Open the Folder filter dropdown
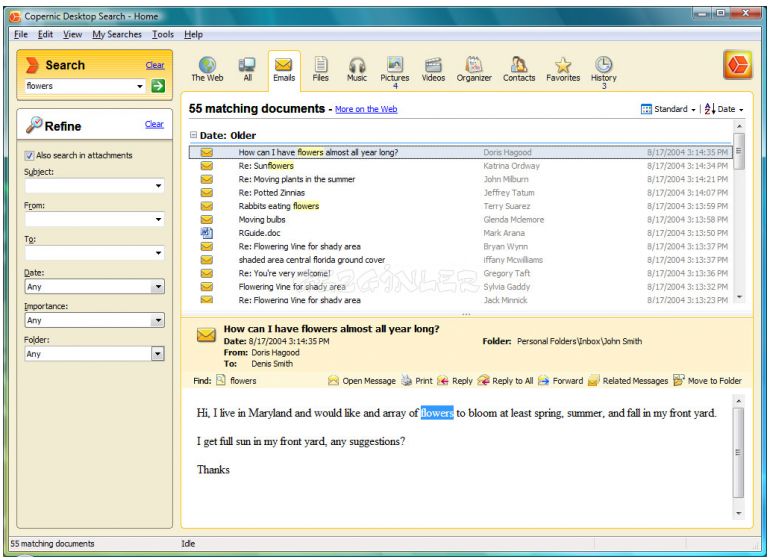Viewport: 770px width, 560px height. pyautogui.click(x=158, y=354)
